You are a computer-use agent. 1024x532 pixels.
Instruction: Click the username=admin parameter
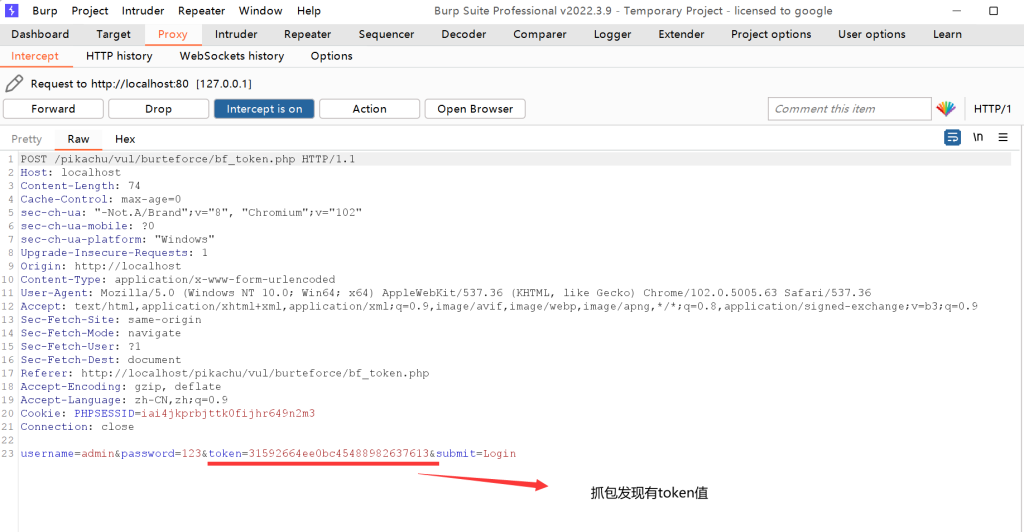click(x=67, y=454)
